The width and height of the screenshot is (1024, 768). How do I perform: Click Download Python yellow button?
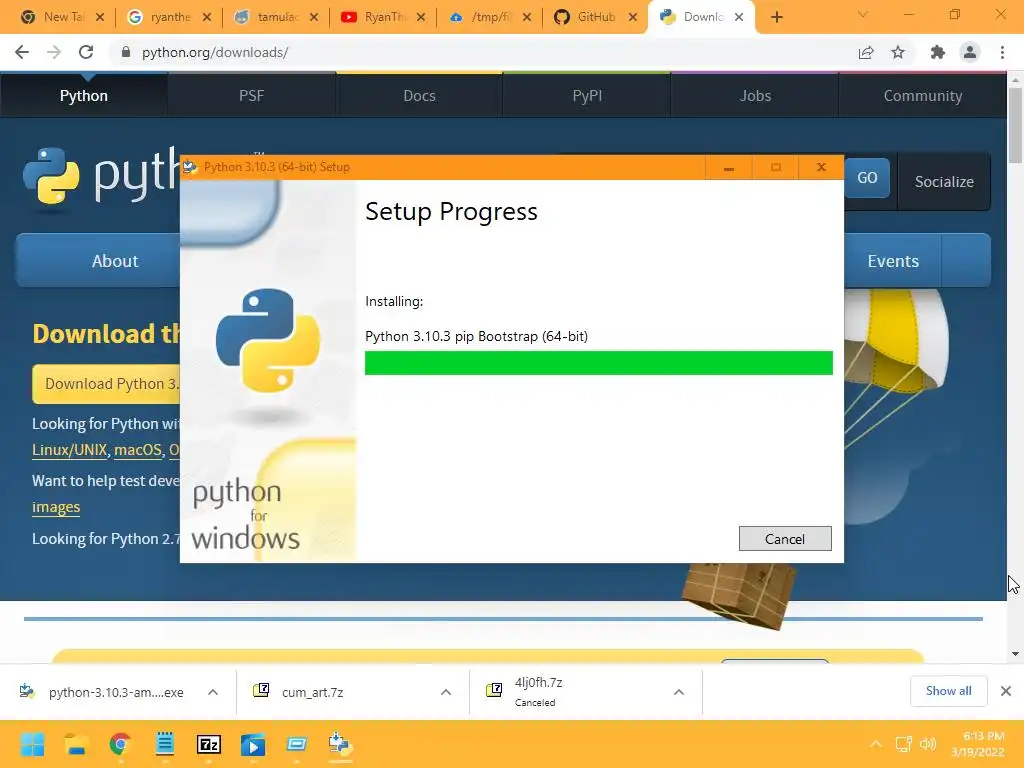106,384
